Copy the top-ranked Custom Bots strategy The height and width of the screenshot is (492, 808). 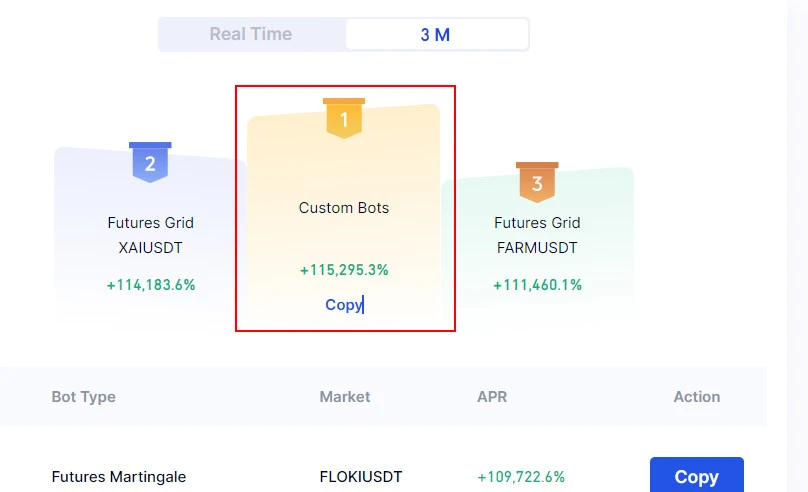344,304
